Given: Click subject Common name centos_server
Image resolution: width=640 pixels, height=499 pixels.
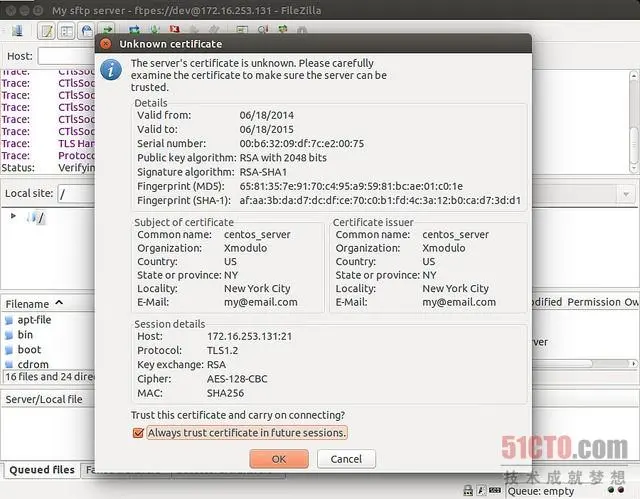Looking at the screenshot, I should click(x=257, y=235).
